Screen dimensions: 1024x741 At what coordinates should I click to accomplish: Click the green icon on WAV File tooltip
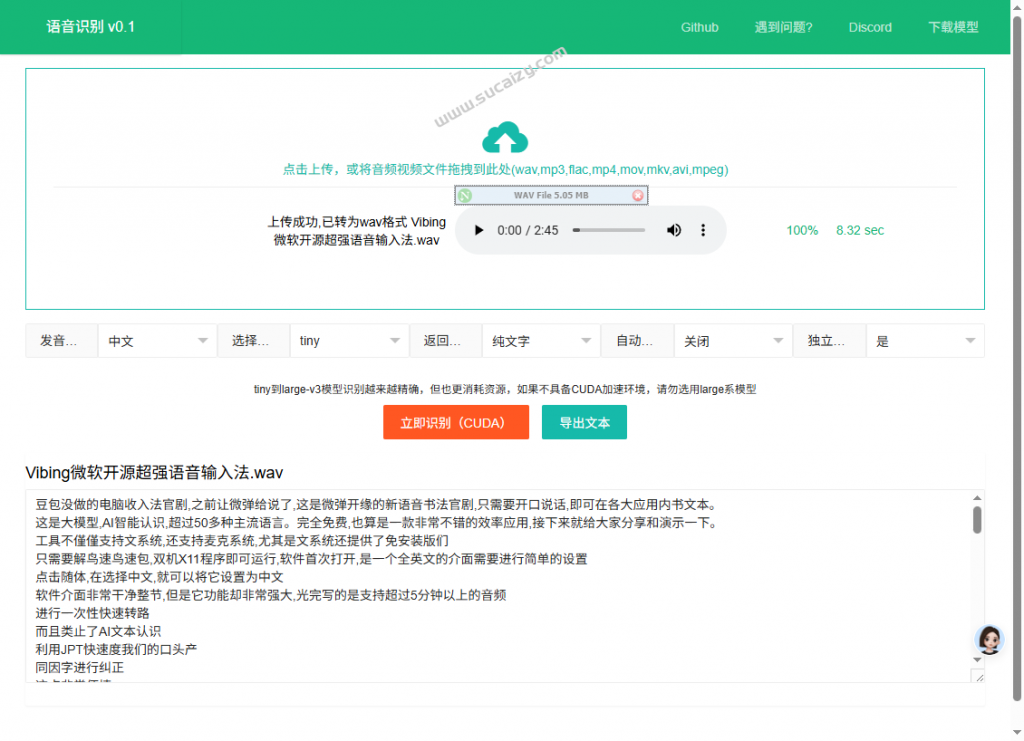(x=465, y=196)
